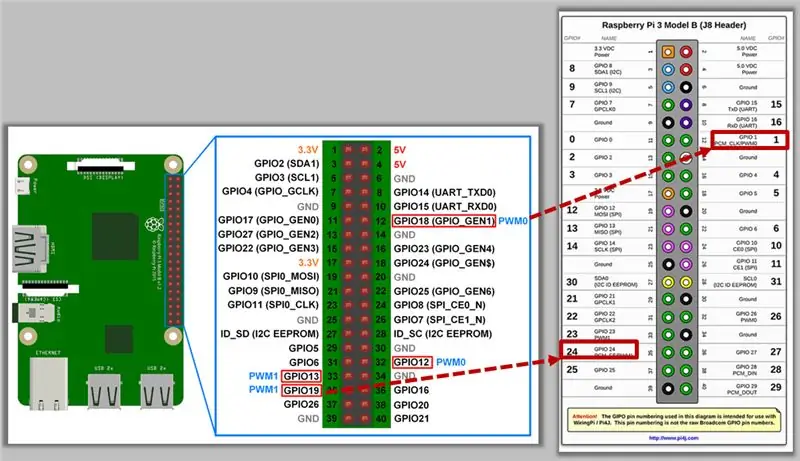Click the Raspberry Pi 3 Model B (J8 Header) title

pyautogui.click(x=673, y=25)
